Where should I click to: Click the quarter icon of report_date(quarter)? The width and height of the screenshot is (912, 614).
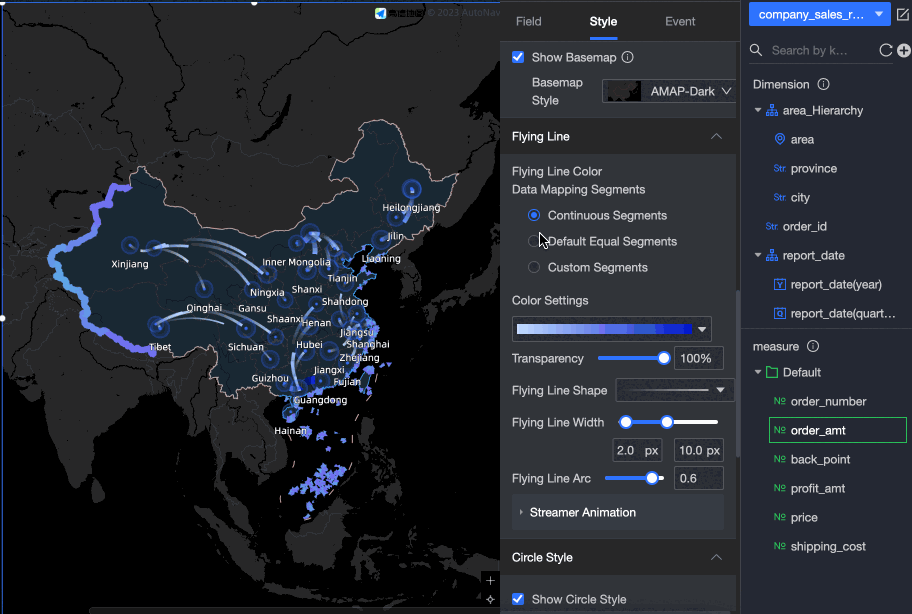(780, 313)
